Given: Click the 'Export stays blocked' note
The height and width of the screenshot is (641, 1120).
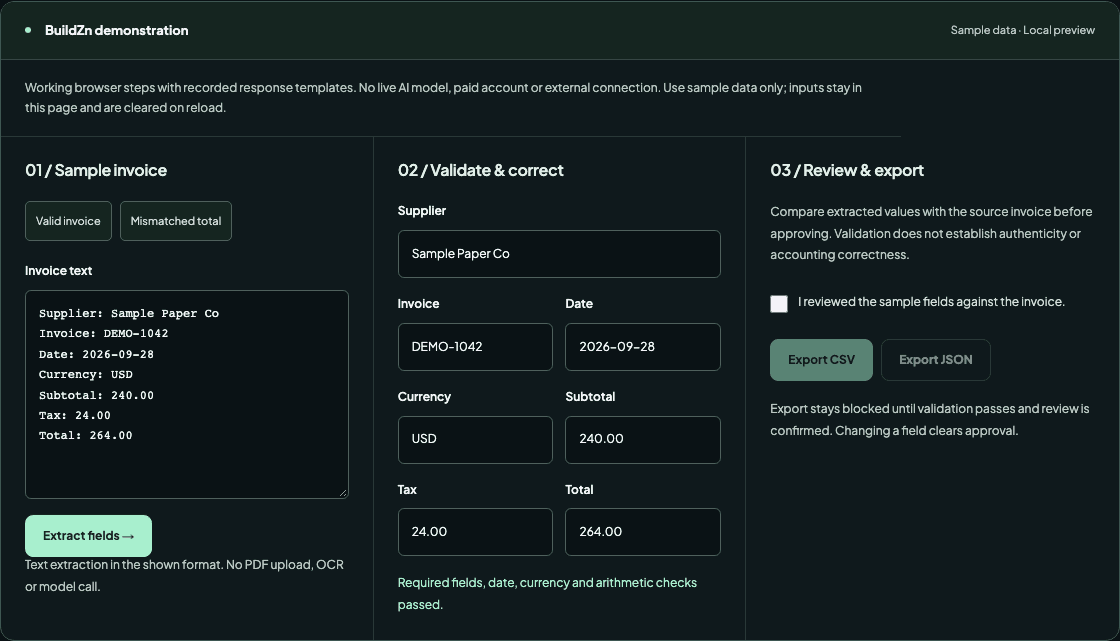Looking at the screenshot, I should (929, 419).
